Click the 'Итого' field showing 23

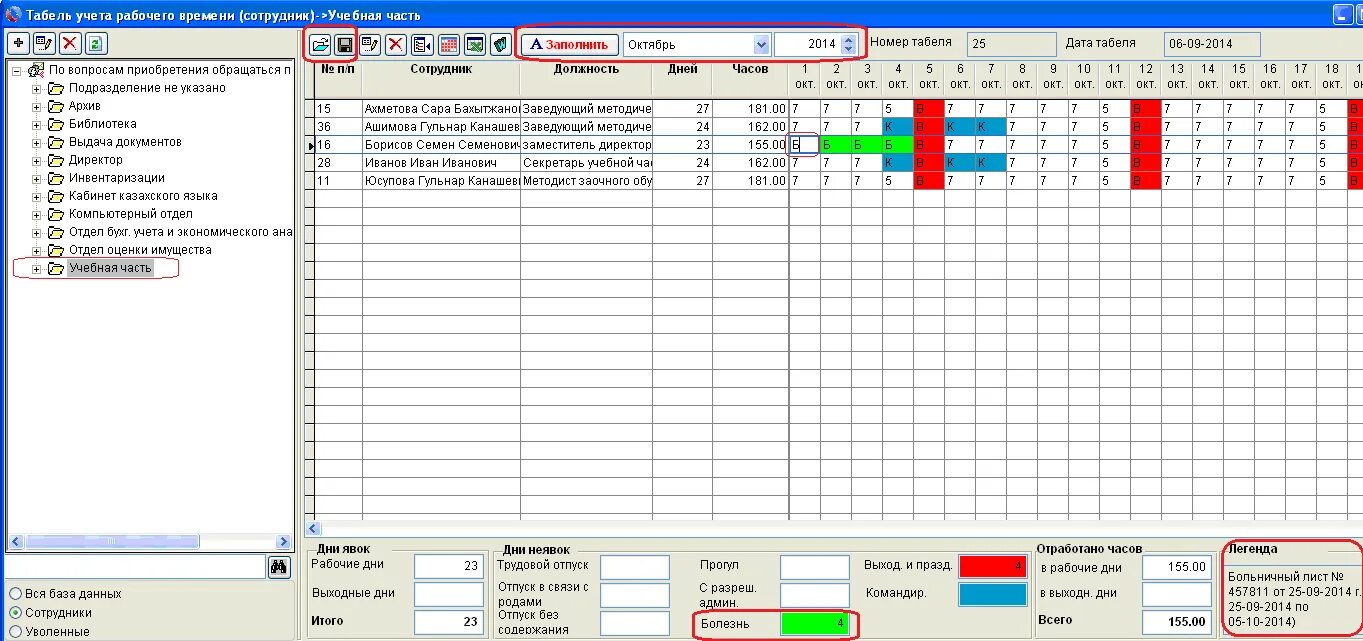click(448, 620)
